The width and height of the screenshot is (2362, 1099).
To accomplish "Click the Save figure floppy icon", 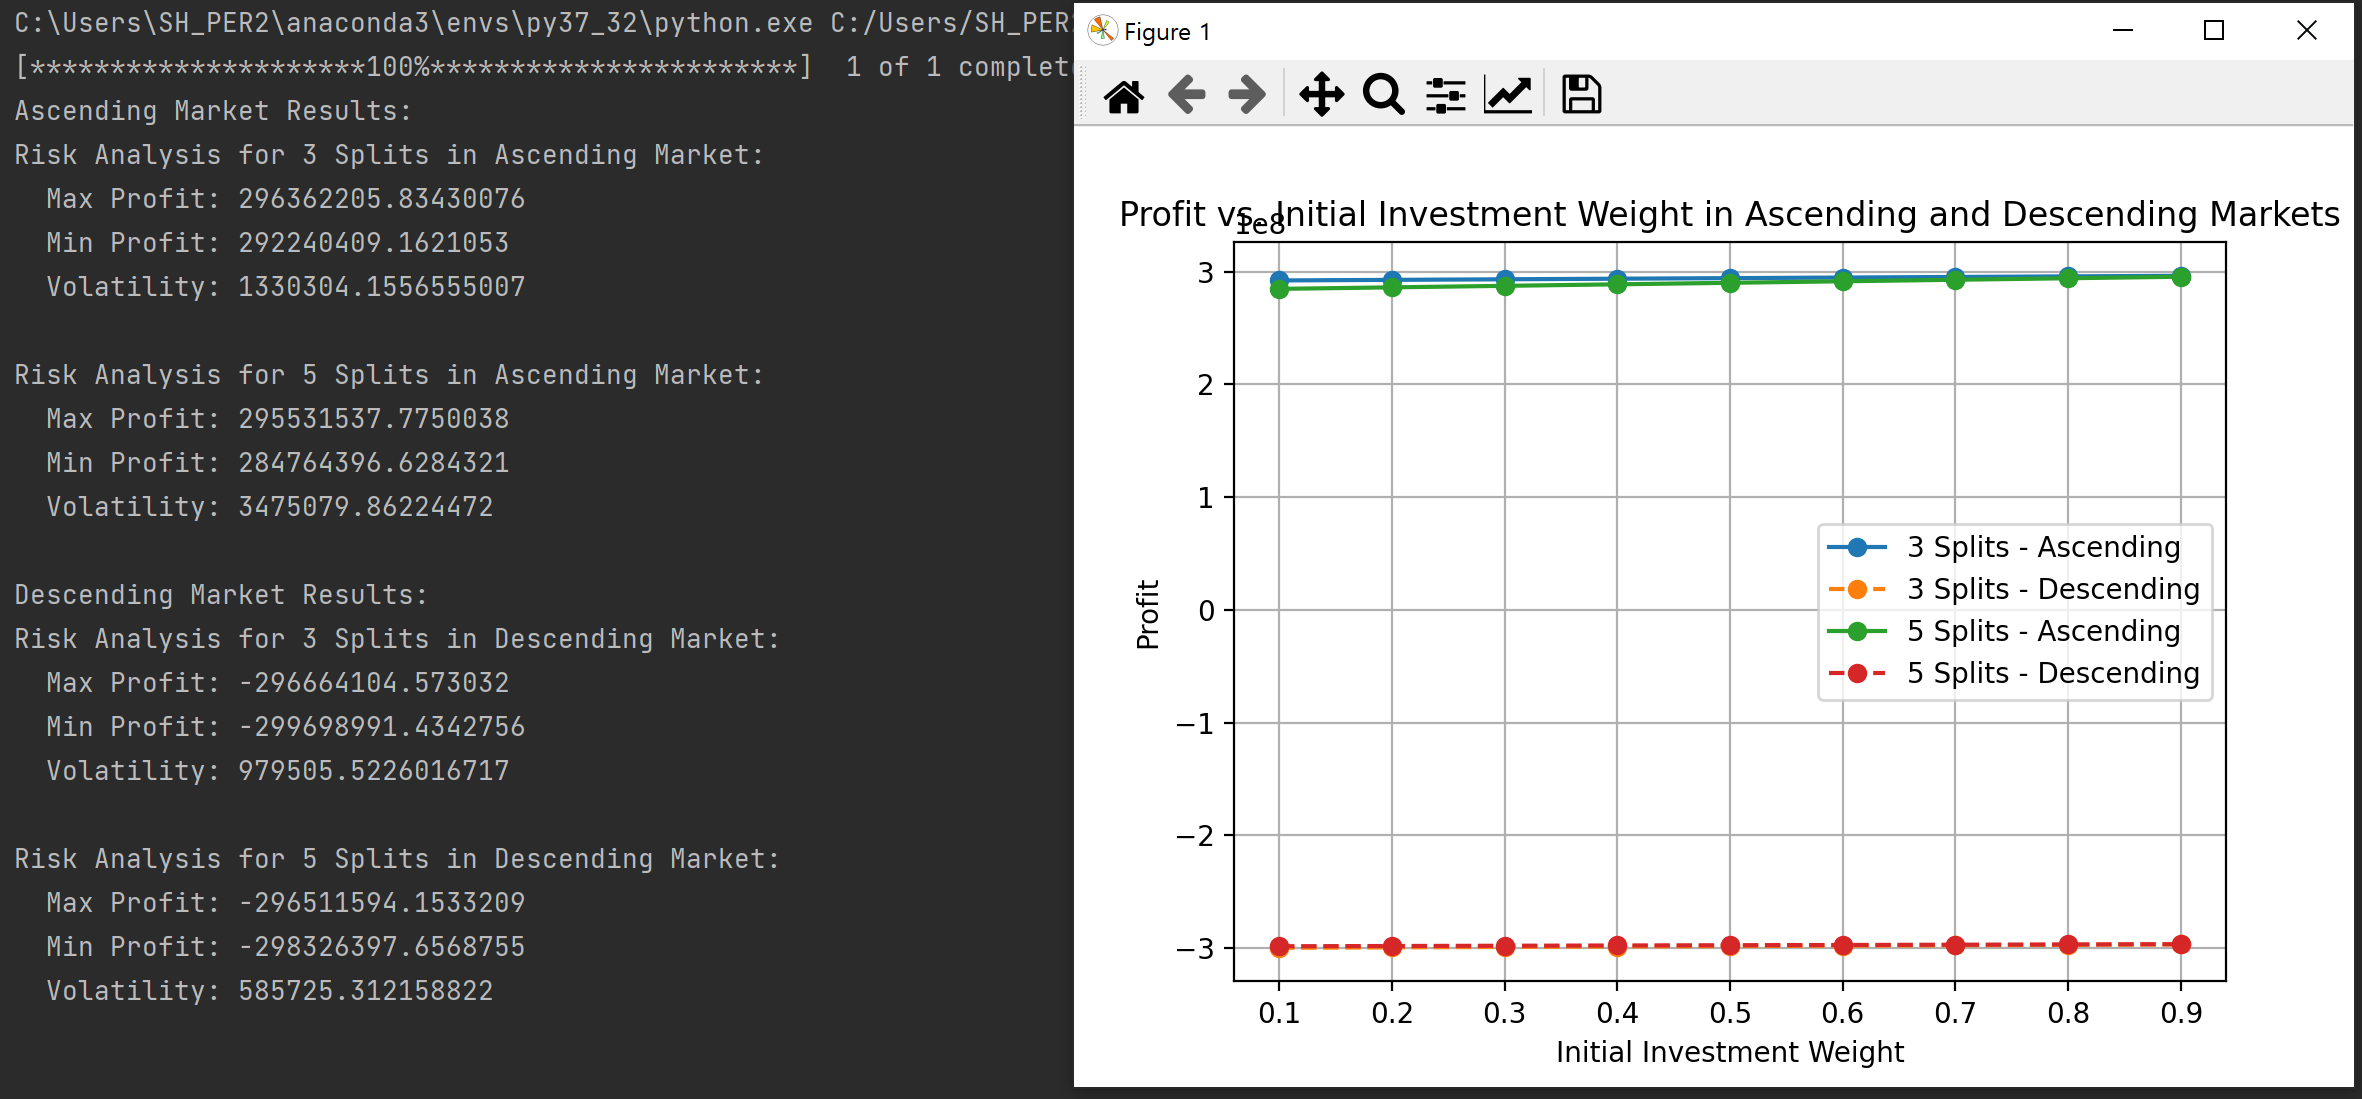I will click(1581, 96).
